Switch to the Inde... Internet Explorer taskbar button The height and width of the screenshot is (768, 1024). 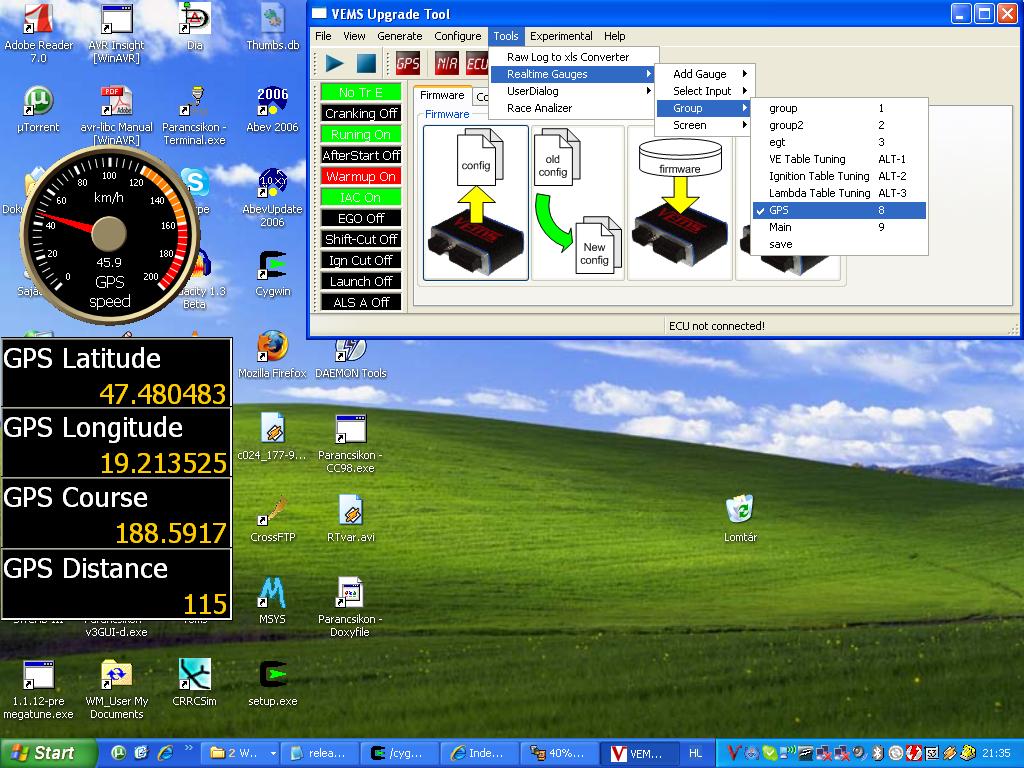tap(479, 753)
